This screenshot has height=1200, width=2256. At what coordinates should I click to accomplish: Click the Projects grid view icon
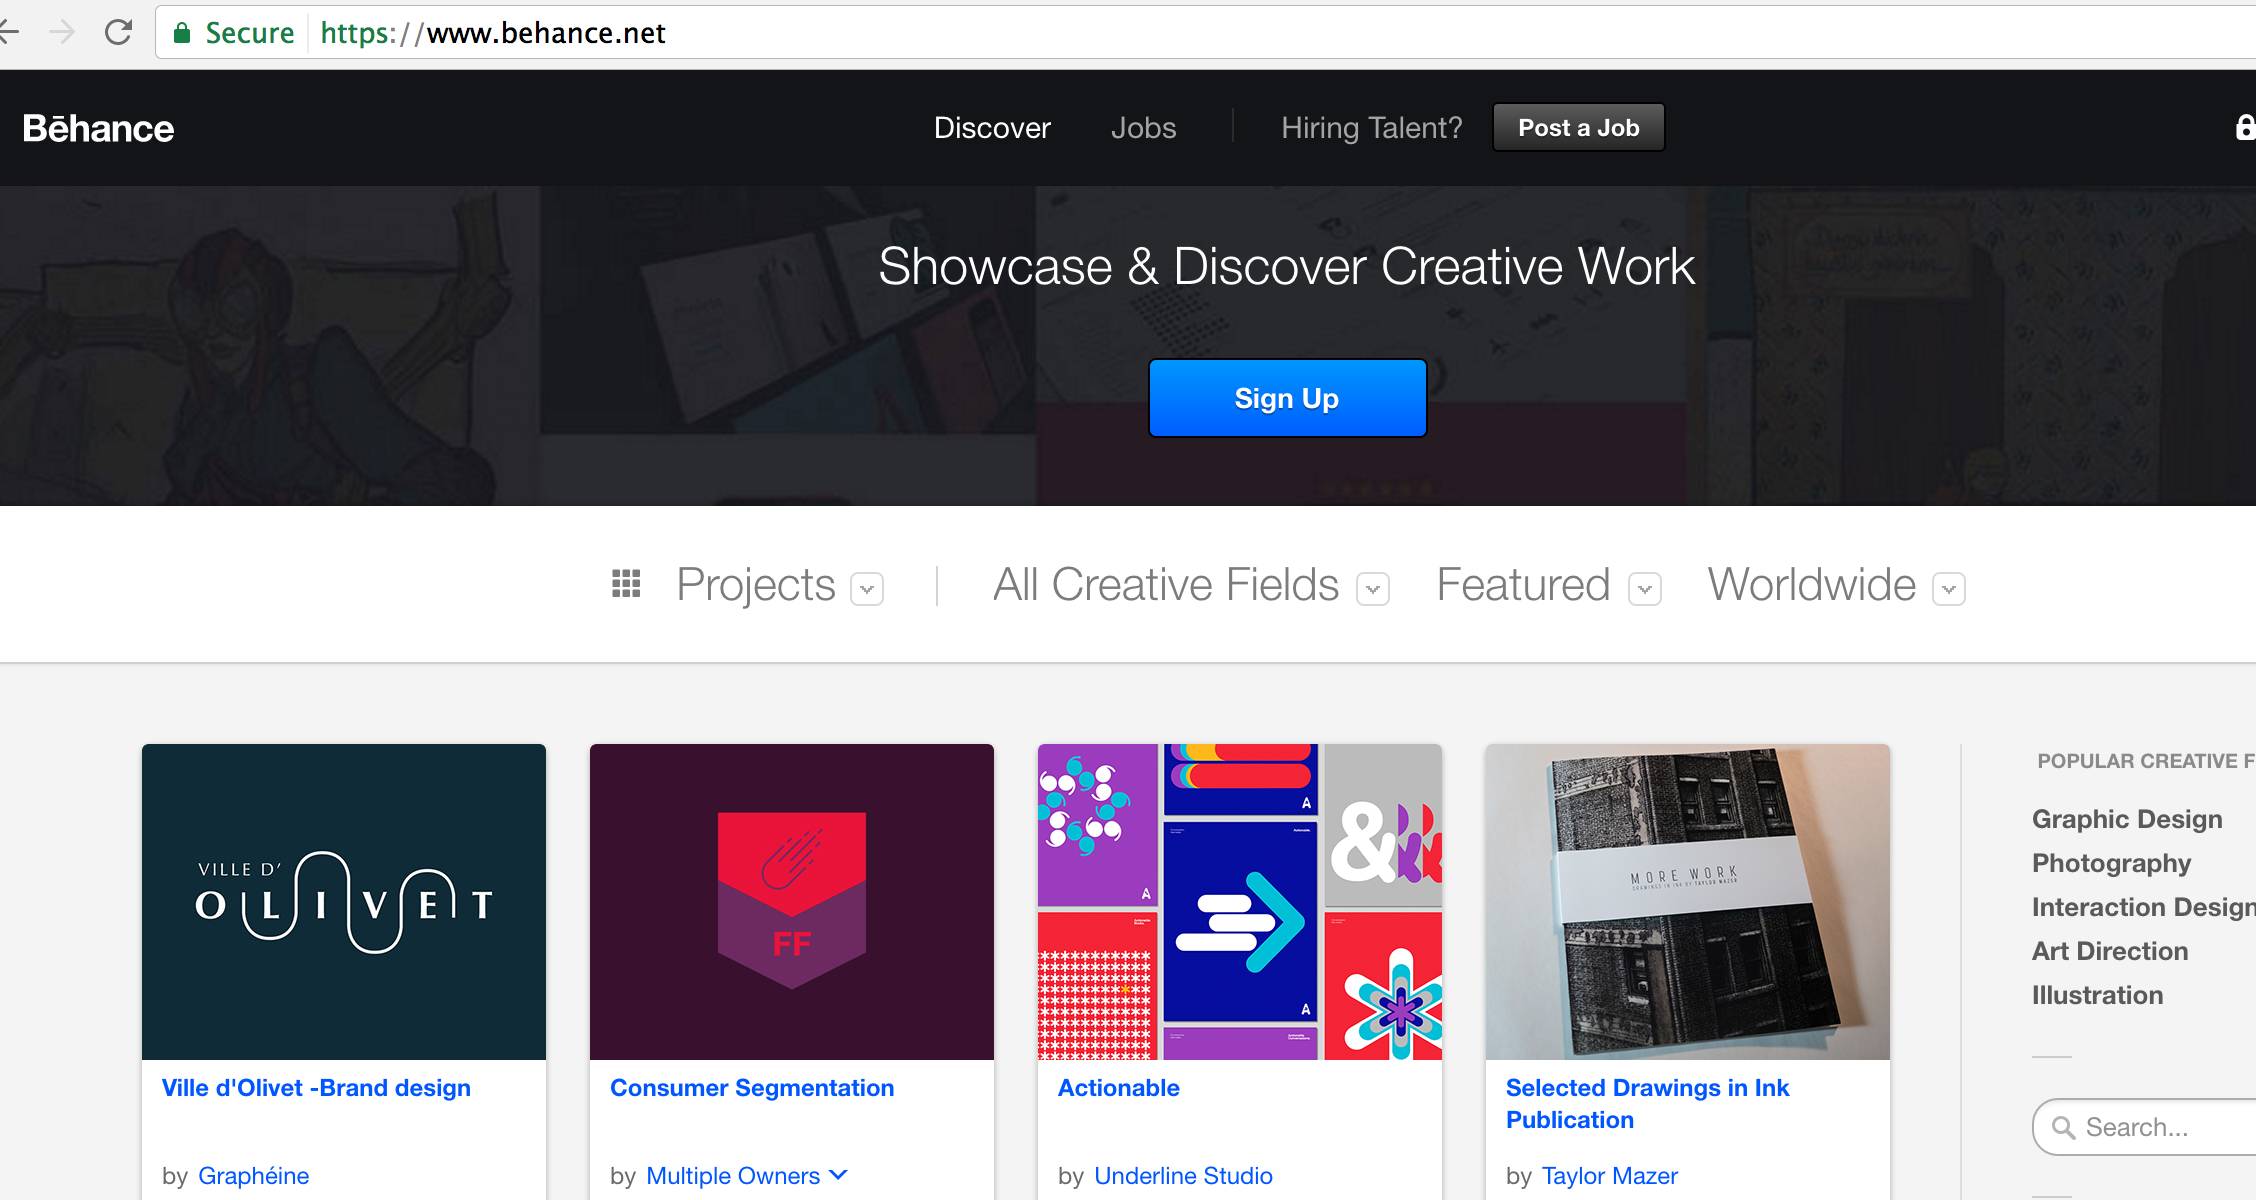626,583
